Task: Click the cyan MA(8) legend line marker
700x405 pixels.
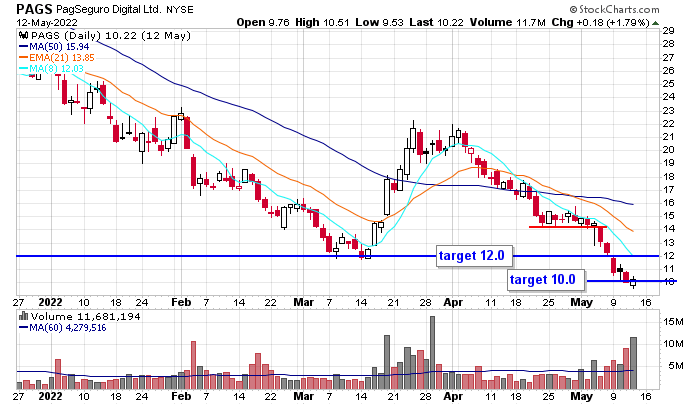Action: 23,69
